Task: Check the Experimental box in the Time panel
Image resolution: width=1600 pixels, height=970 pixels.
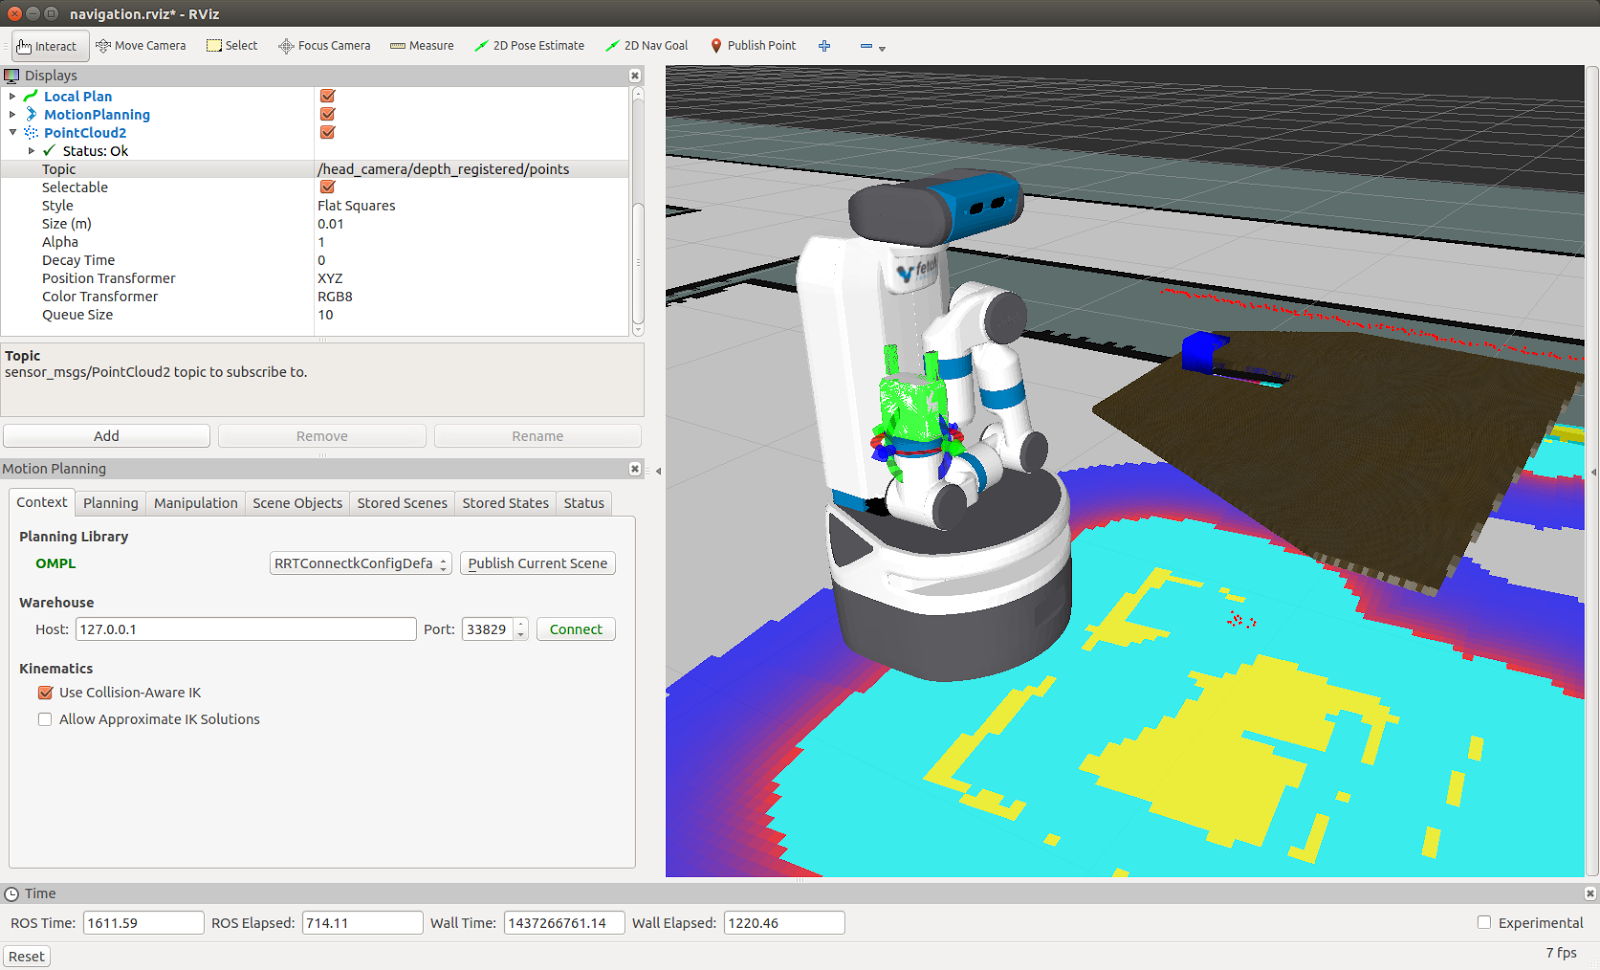Action: 1484,922
